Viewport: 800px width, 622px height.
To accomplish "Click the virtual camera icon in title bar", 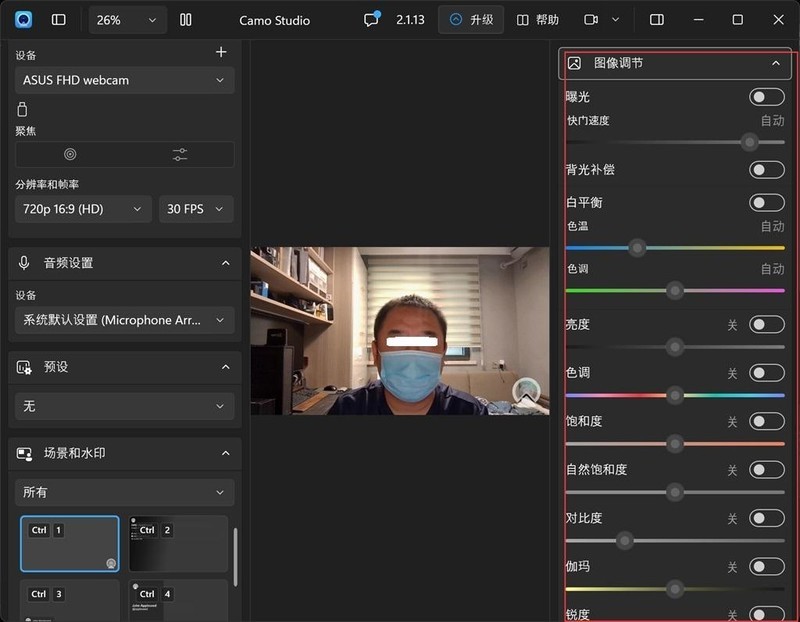I will (592, 19).
